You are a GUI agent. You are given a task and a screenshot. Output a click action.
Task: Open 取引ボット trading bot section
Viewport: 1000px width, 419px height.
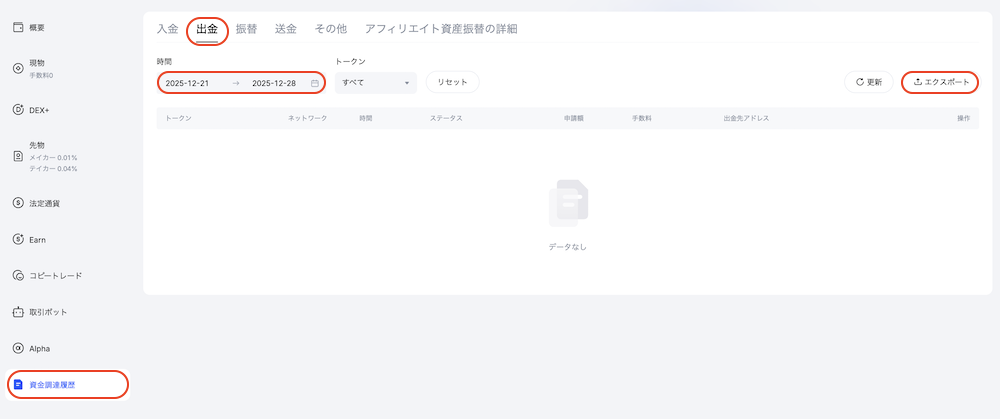[48, 312]
